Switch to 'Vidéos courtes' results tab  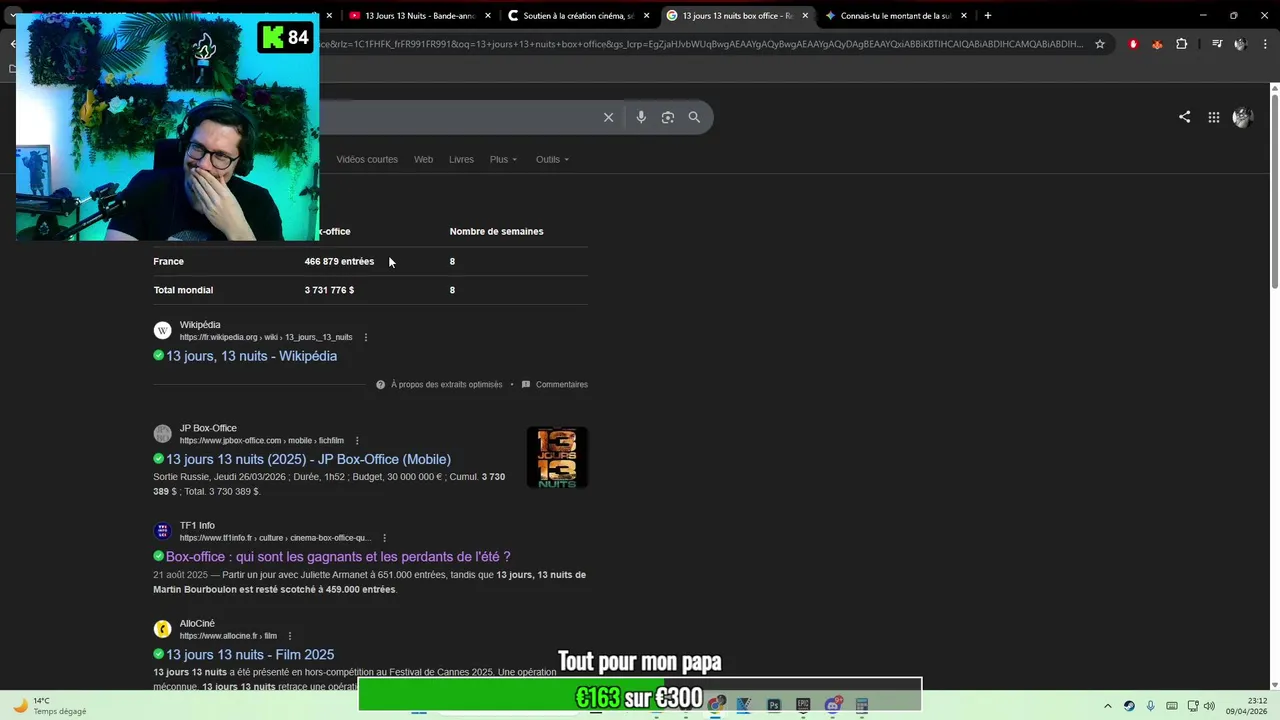[367, 159]
